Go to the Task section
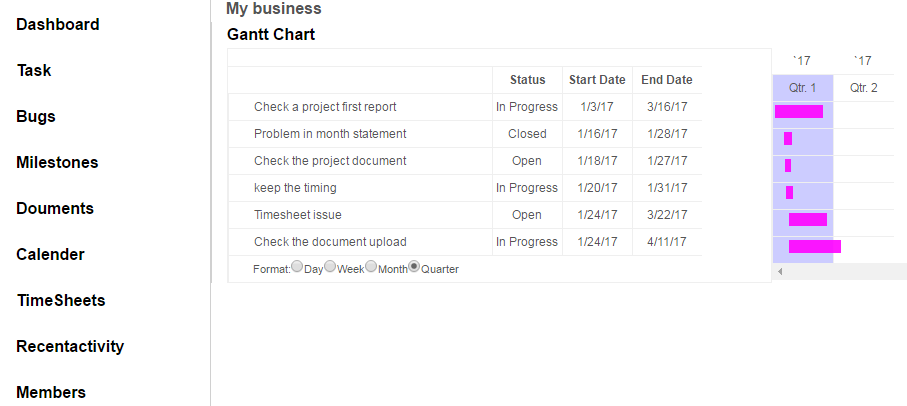The width and height of the screenshot is (907, 406). pyautogui.click(x=34, y=71)
